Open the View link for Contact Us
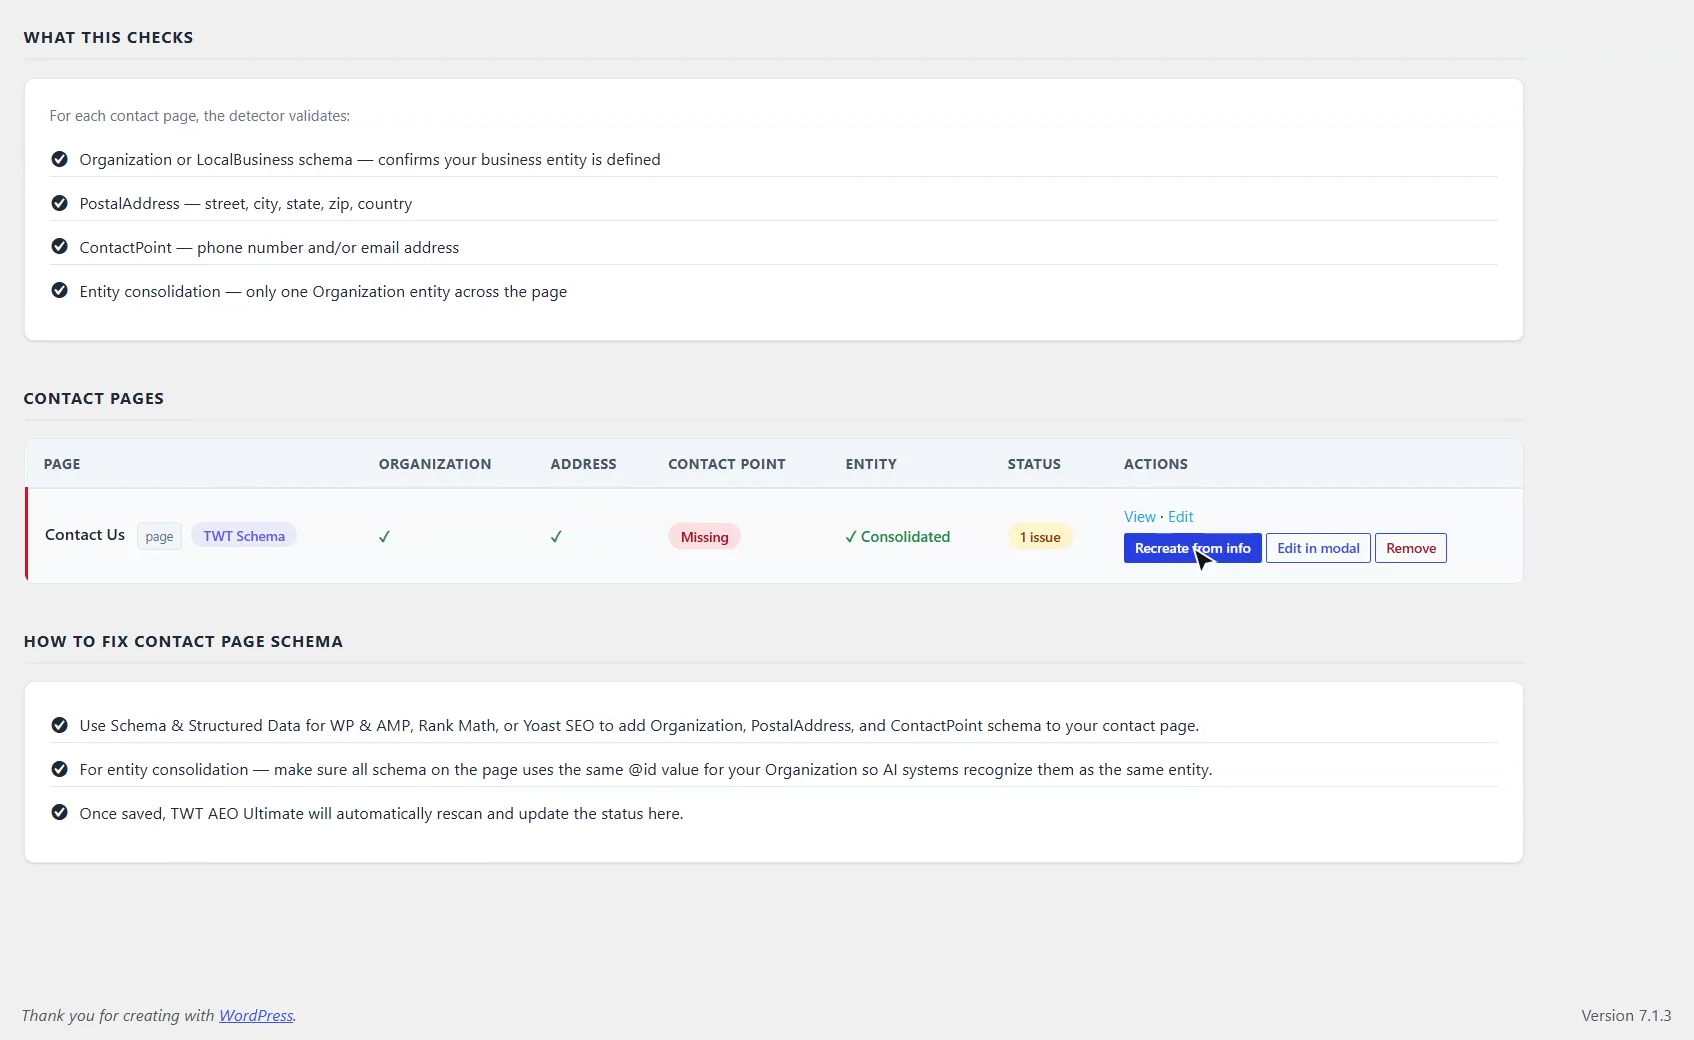 click(x=1139, y=517)
